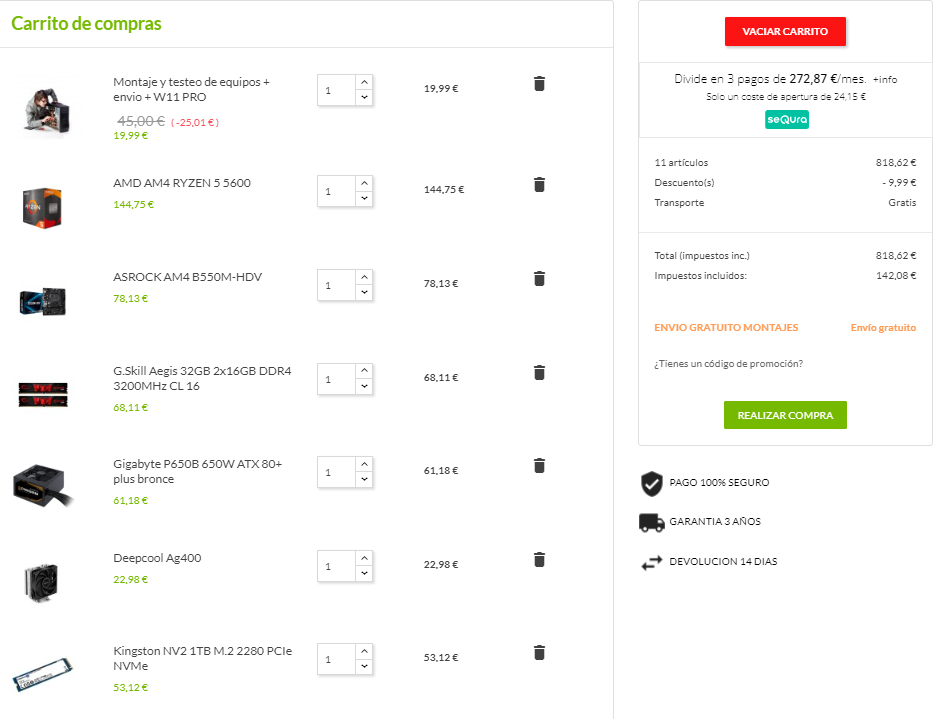Increase Deepcool Ag400 quantity

coord(365,558)
